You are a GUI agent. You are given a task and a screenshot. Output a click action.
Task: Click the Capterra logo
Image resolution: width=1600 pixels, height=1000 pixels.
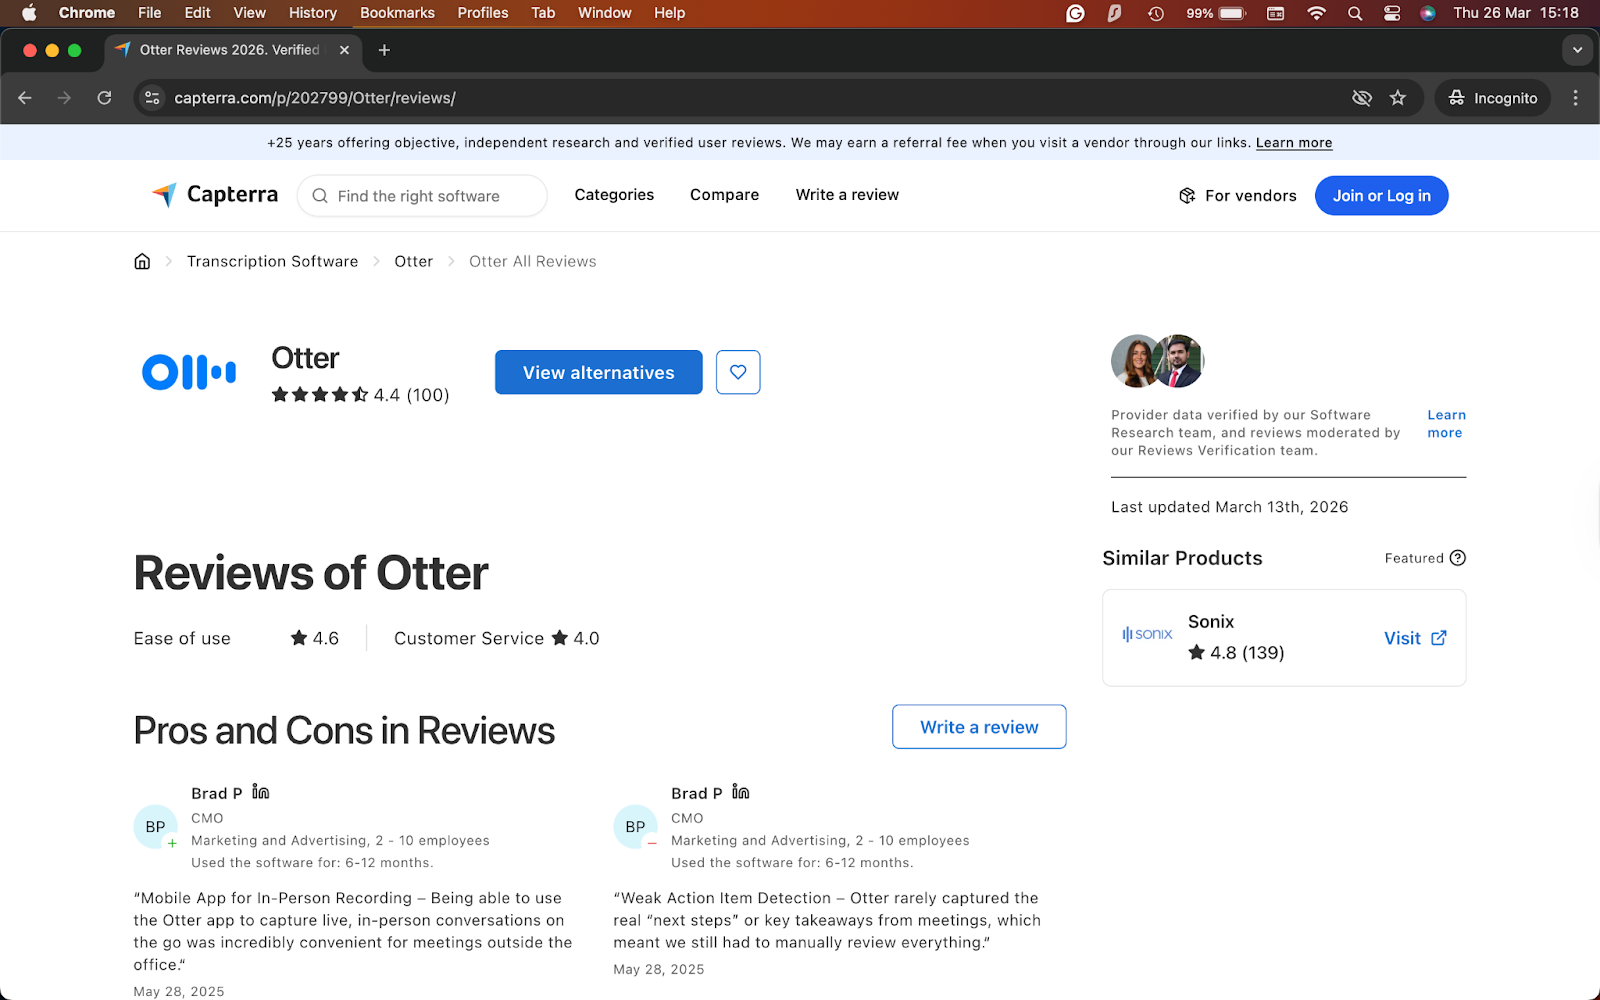click(x=215, y=195)
